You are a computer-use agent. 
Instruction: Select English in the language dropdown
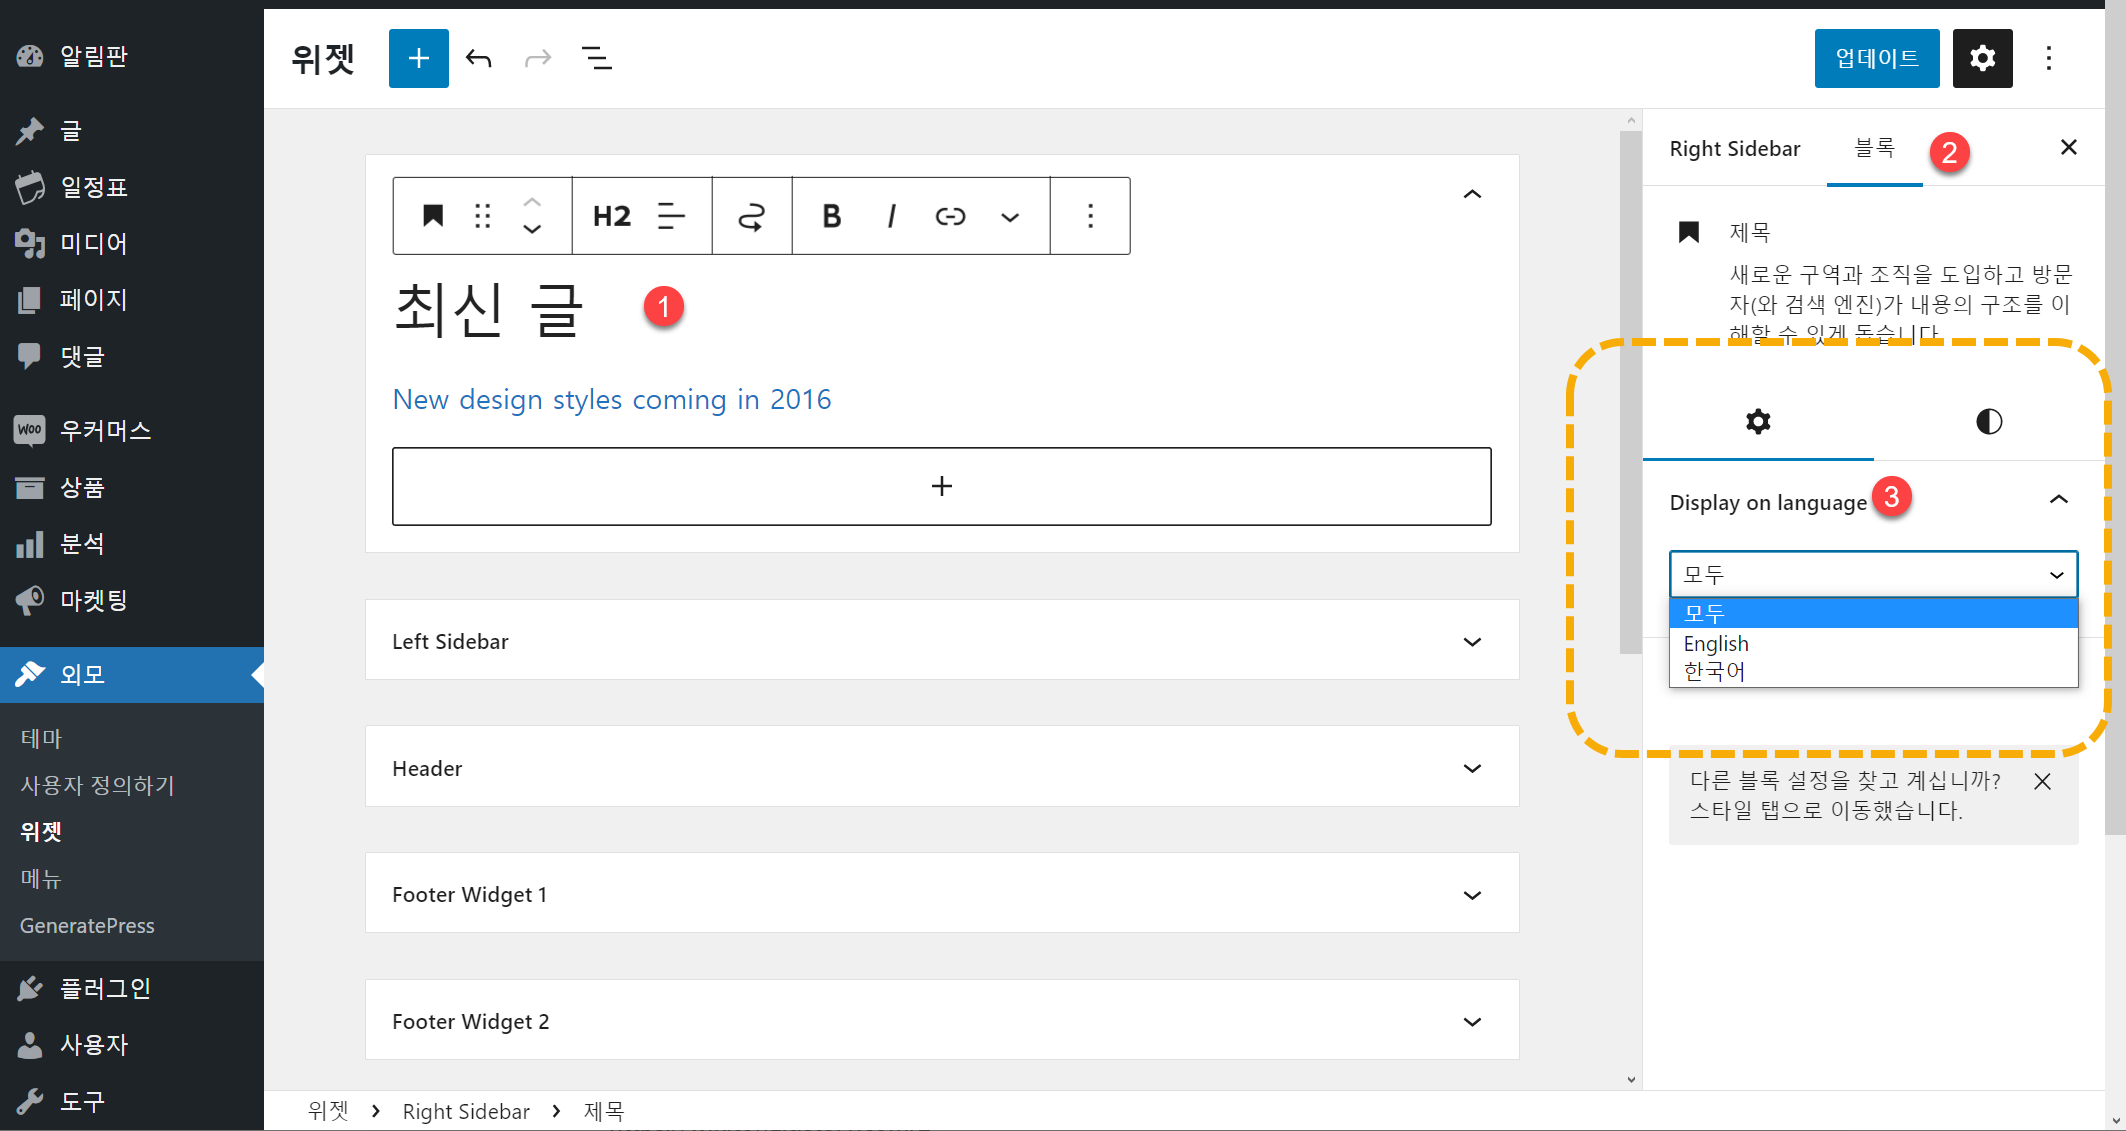pos(1716,643)
